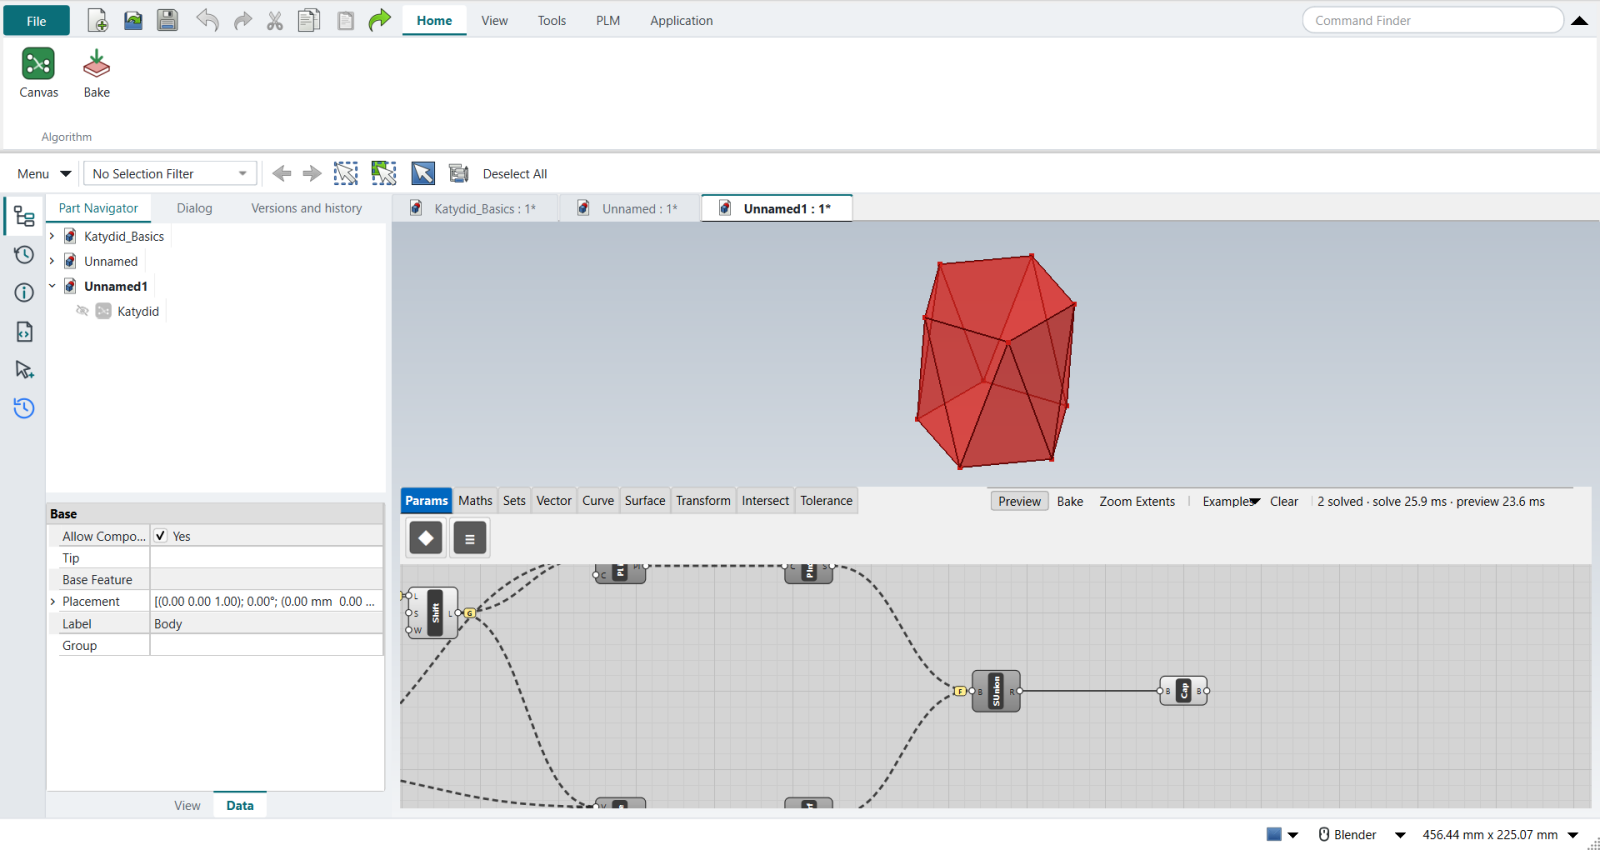Open the Blender dropdown in status bar
The width and height of the screenshot is (1600, 850).
pyautogui.click(x=1400, y=835)
